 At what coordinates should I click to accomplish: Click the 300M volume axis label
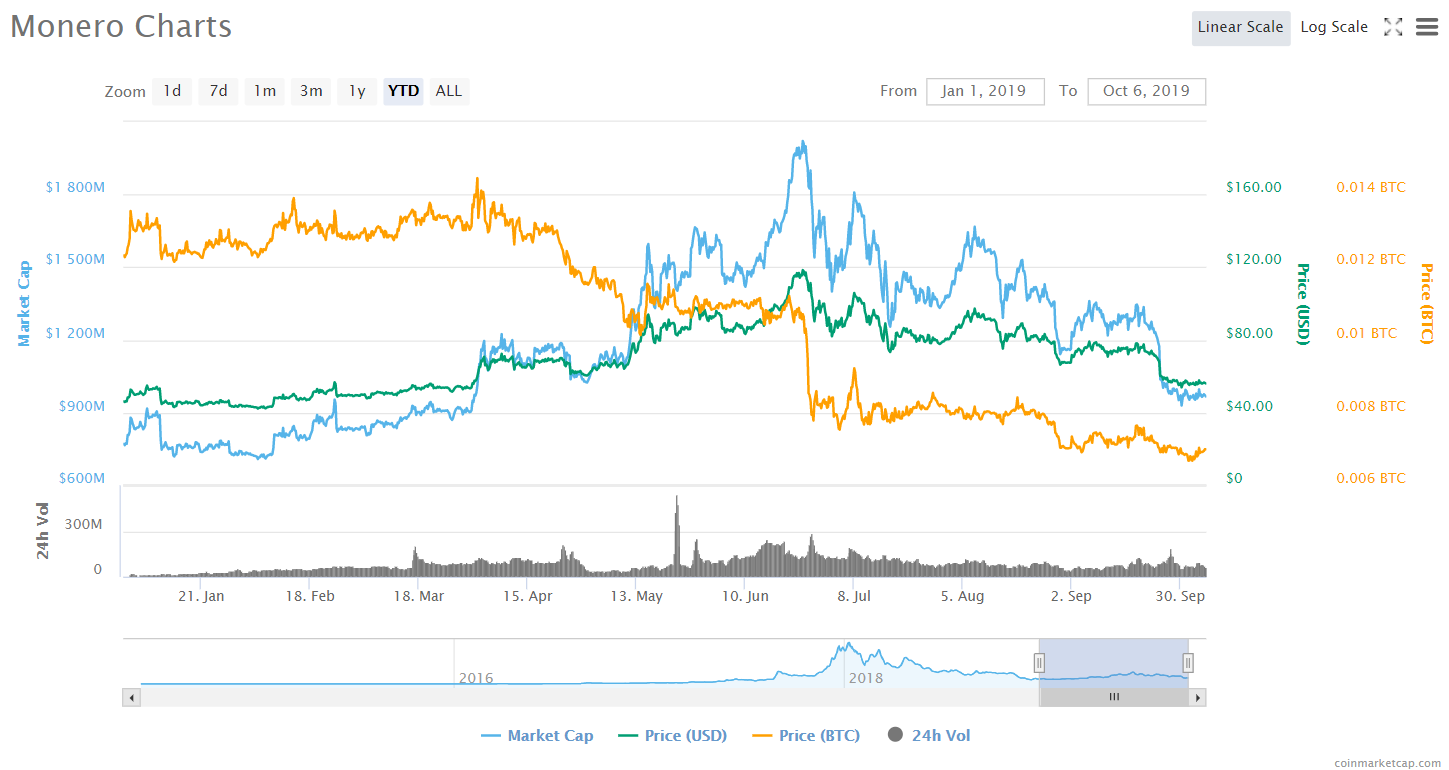(85, 524)
